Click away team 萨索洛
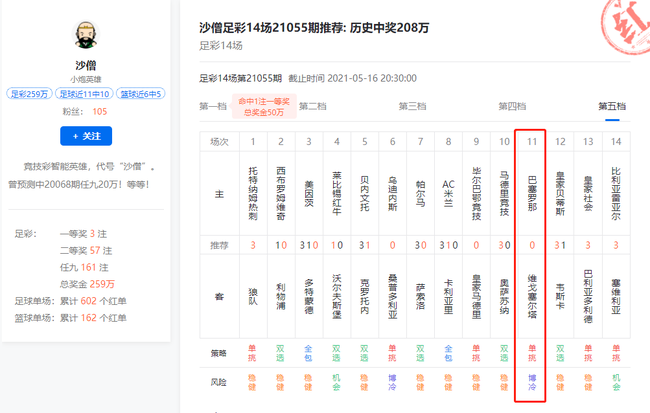 [x=420, y=296]
